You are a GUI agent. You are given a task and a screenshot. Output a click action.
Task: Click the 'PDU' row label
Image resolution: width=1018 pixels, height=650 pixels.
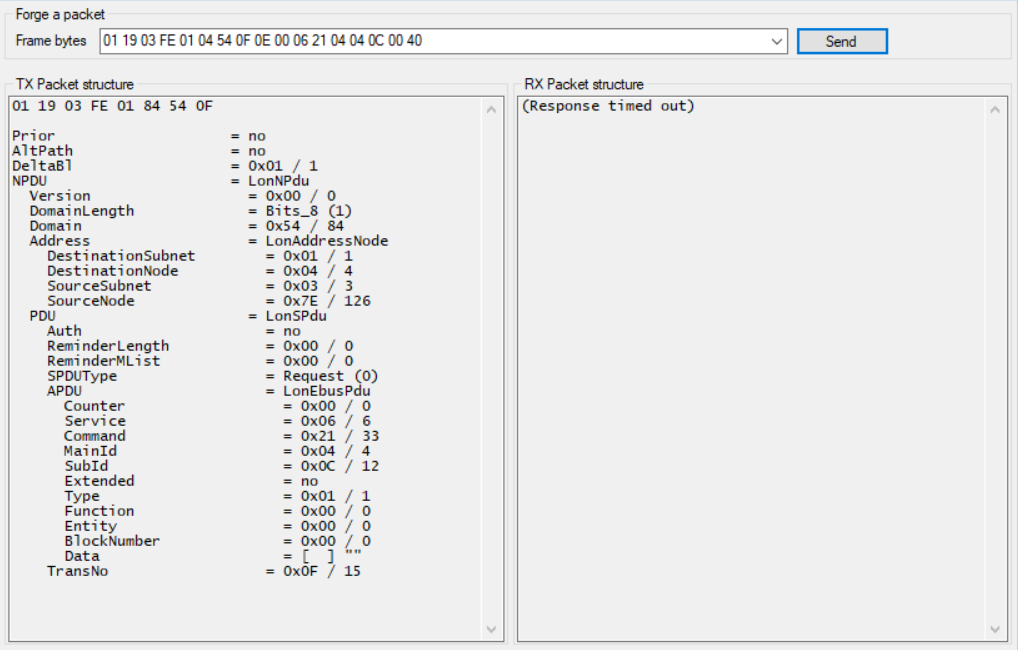pyautogui.click(x=42, y=316)
